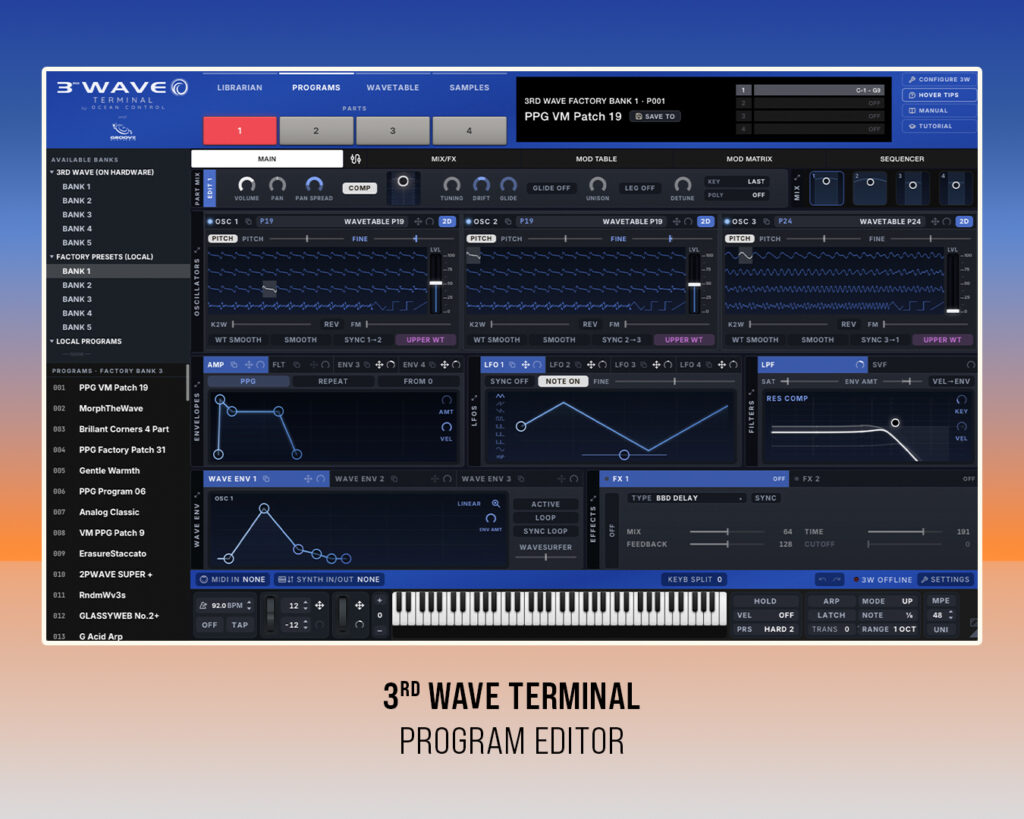Screen dimensions: 1024x819
Task: Collapse the 3RD WAVE (ON HARDWARE) bank tree
Action: [52, 172]
